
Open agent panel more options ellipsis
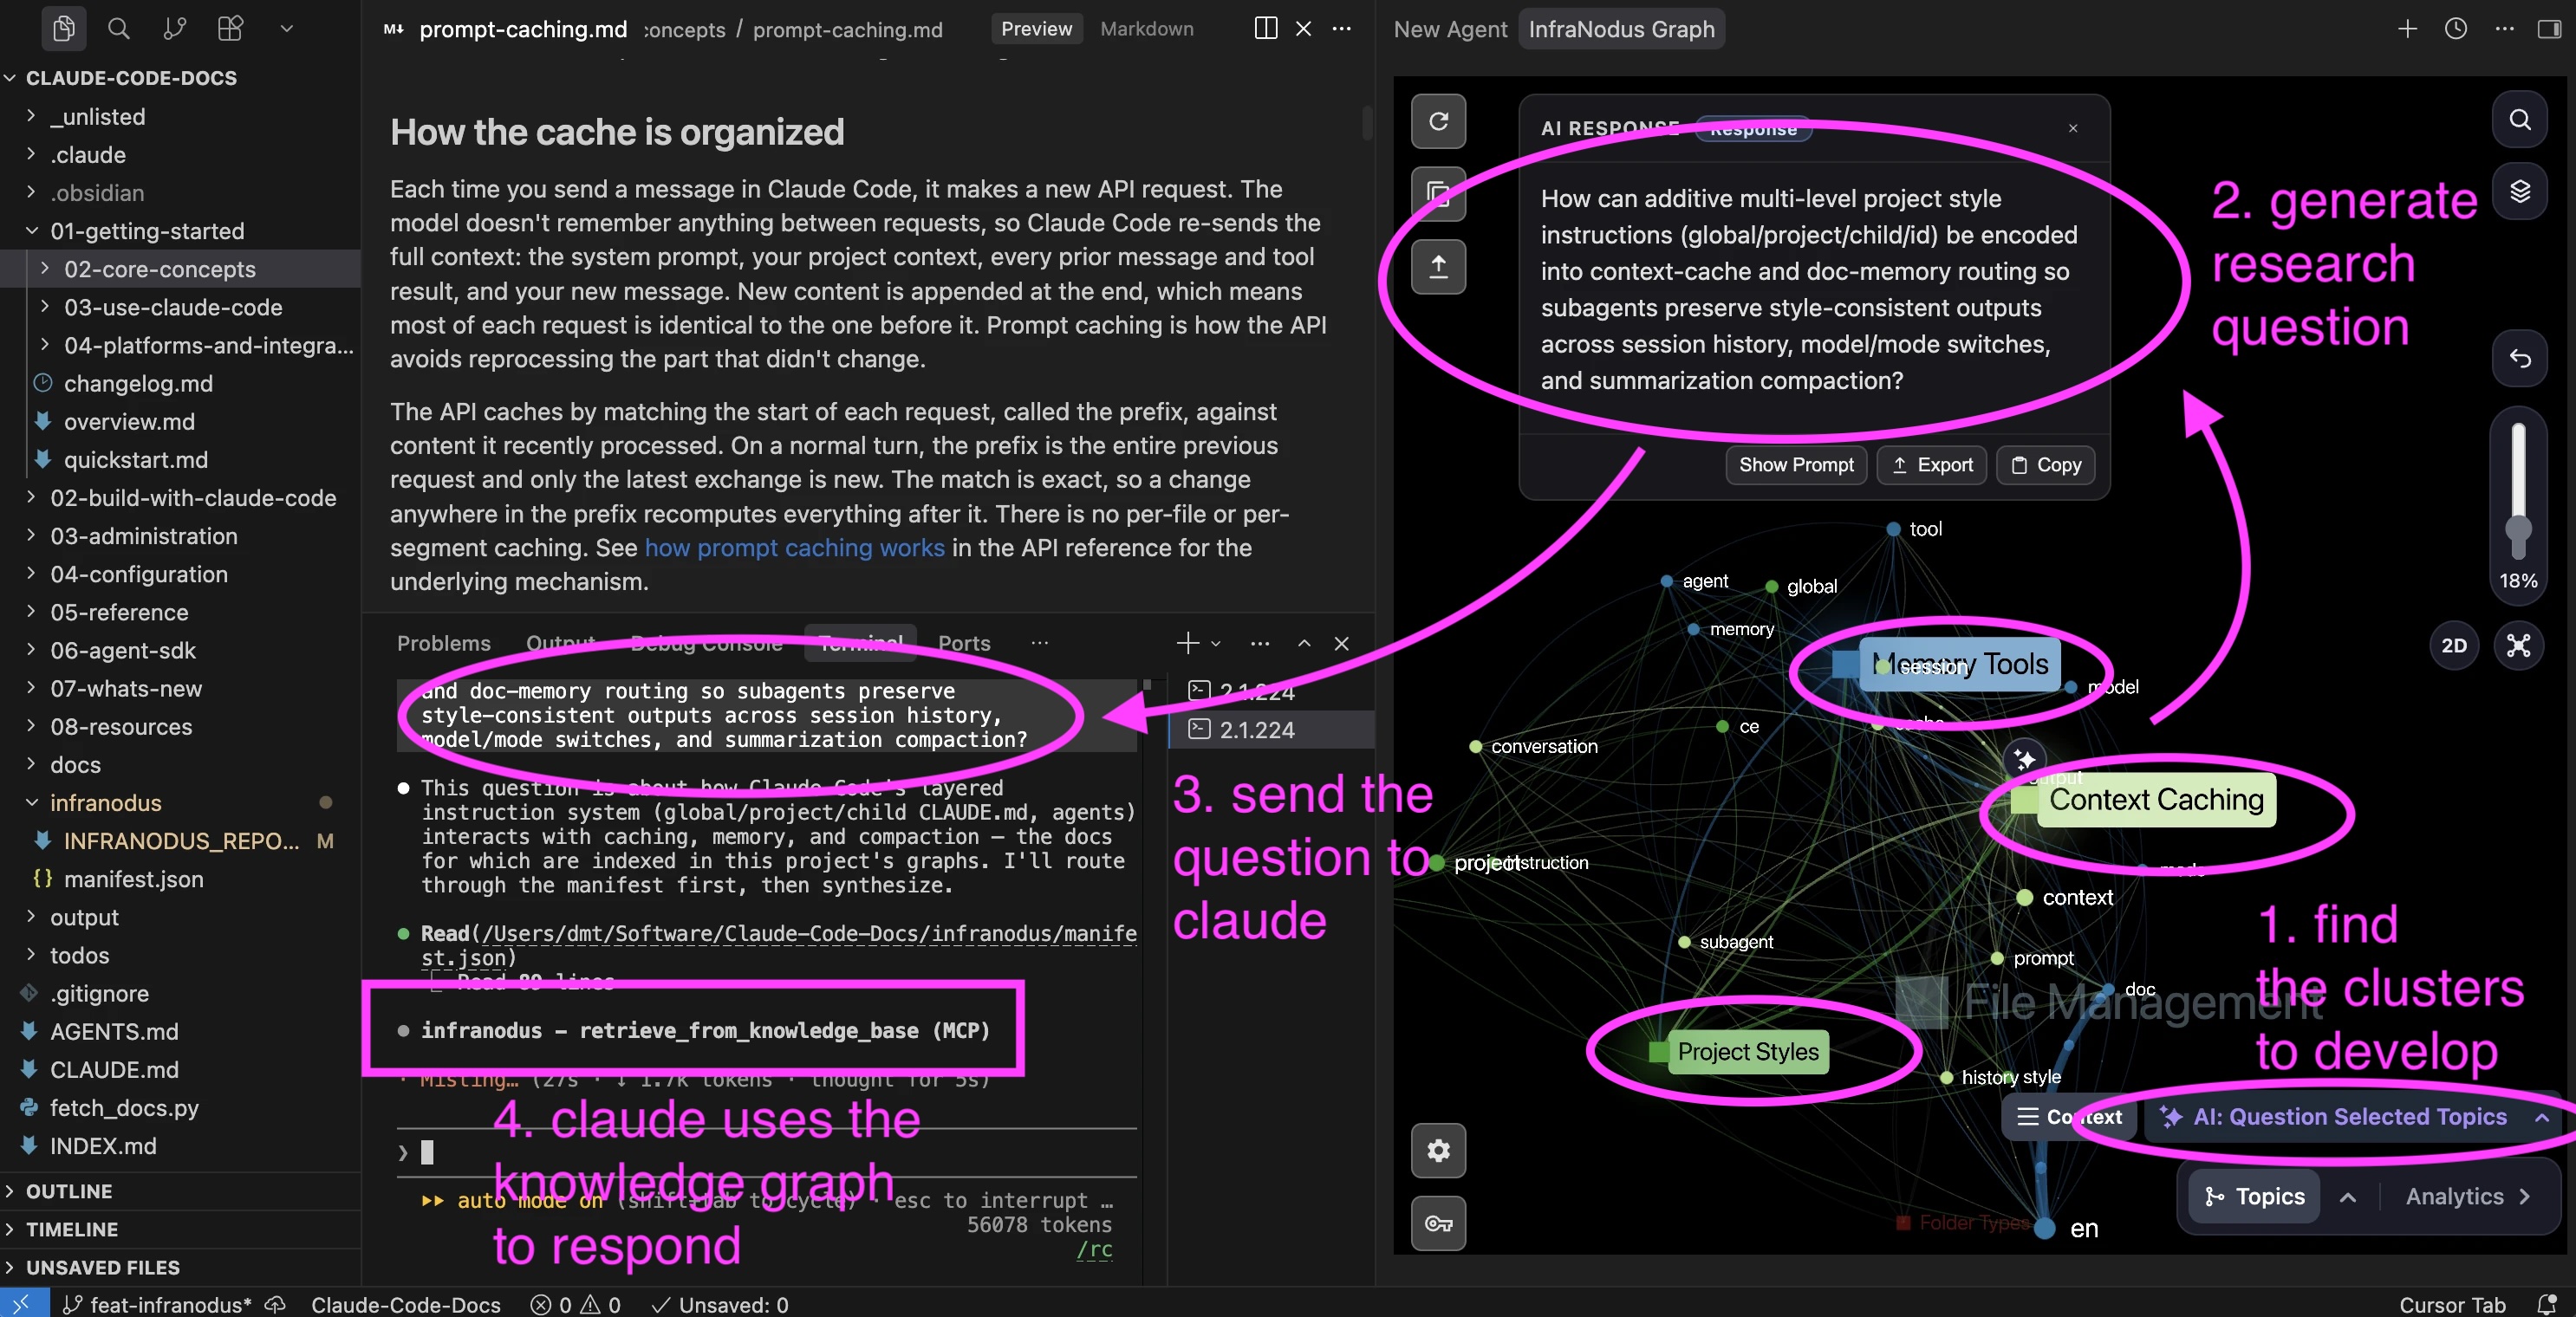(x=2504, y=28)
